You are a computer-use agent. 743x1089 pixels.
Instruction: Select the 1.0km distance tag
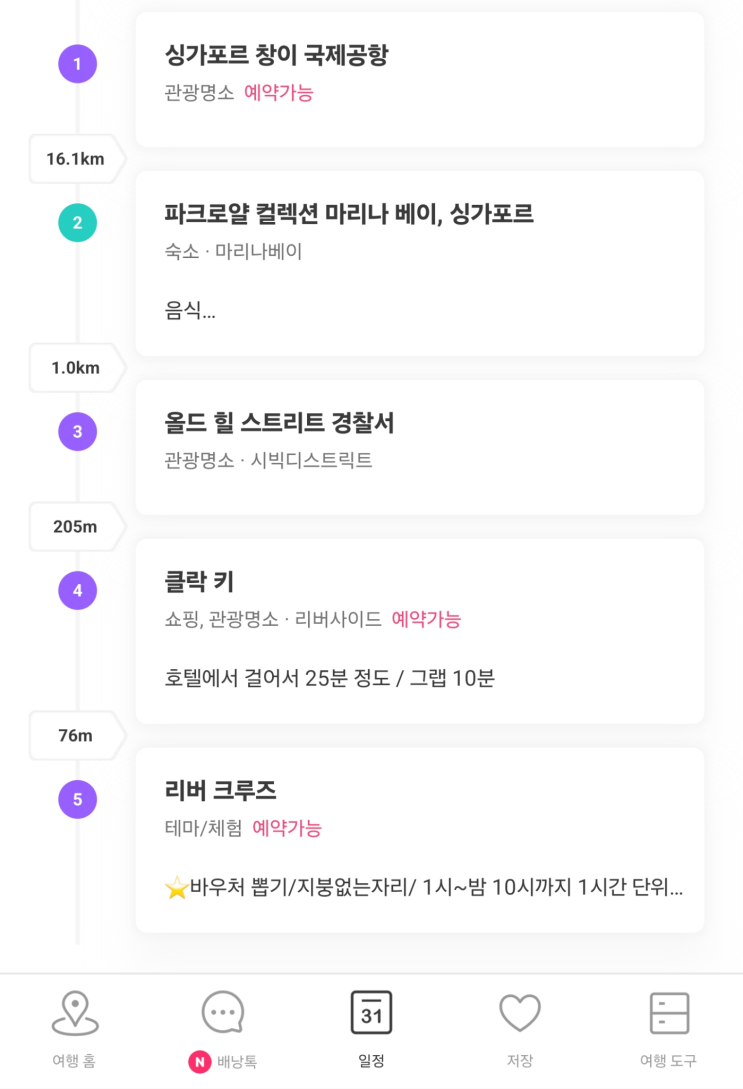76,367
